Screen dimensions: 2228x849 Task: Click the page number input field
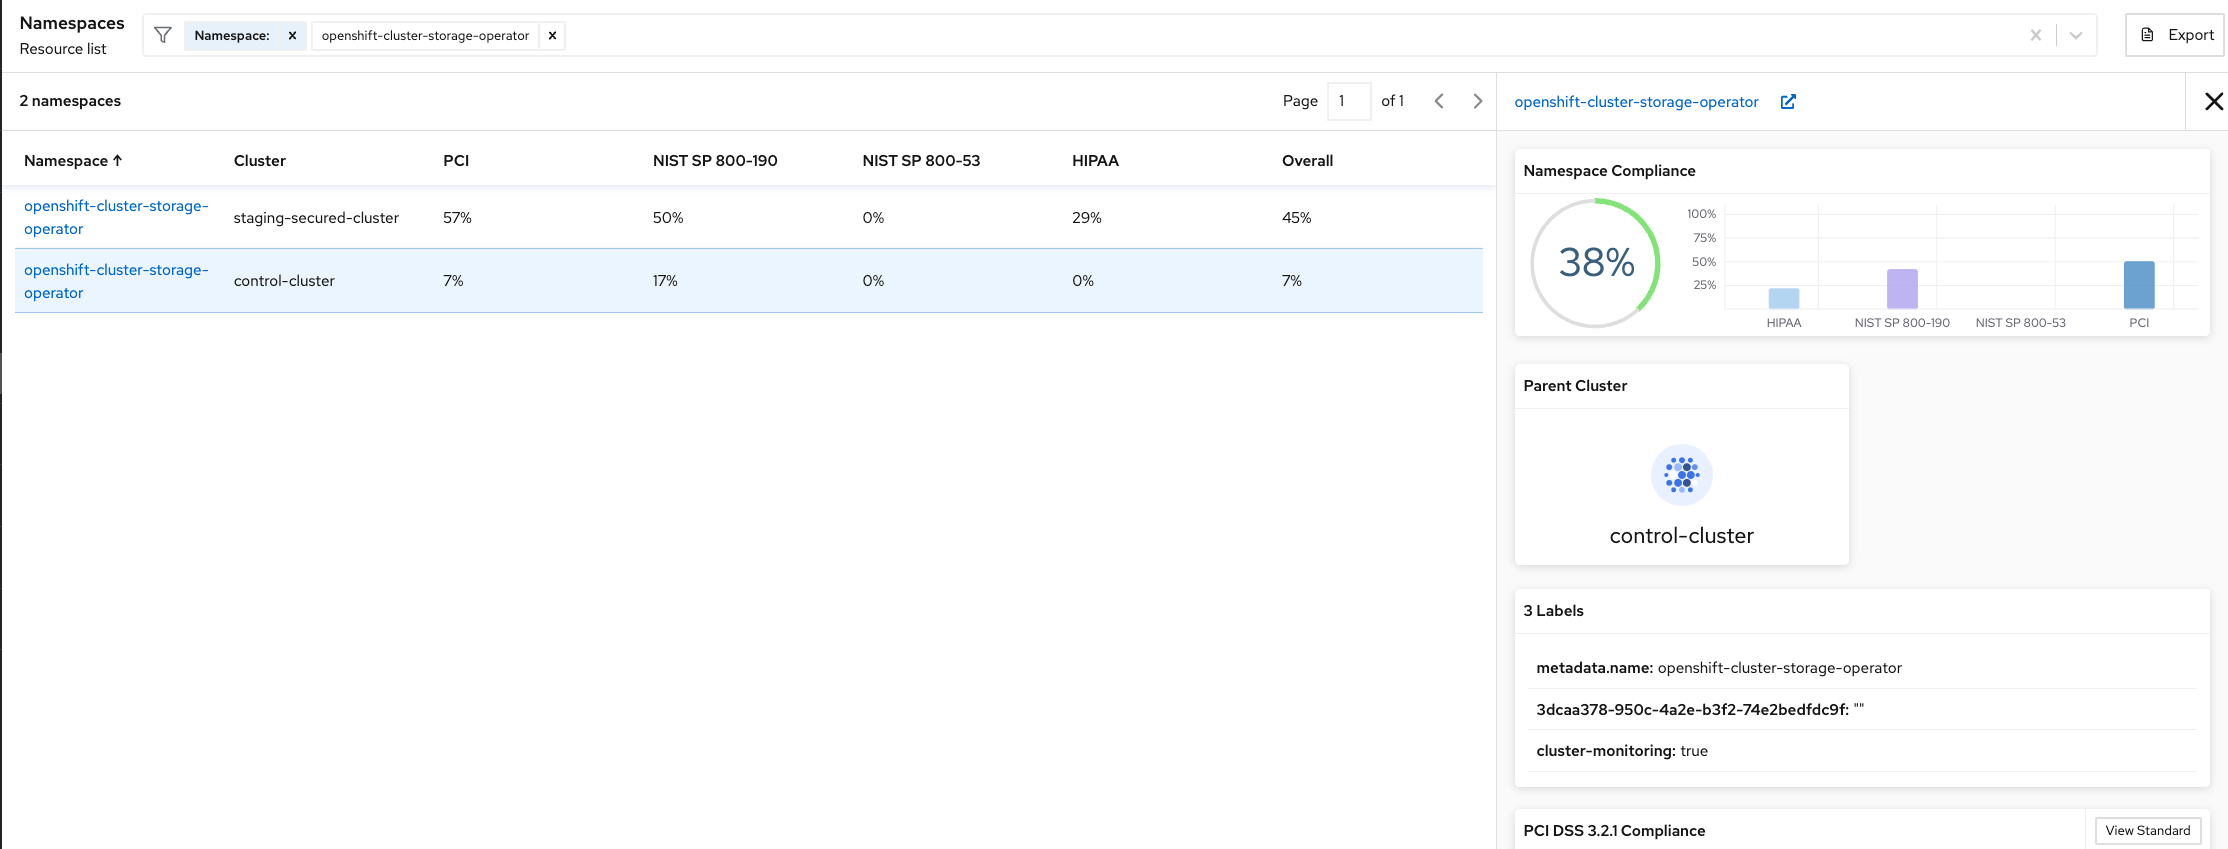click(1348, 101)
